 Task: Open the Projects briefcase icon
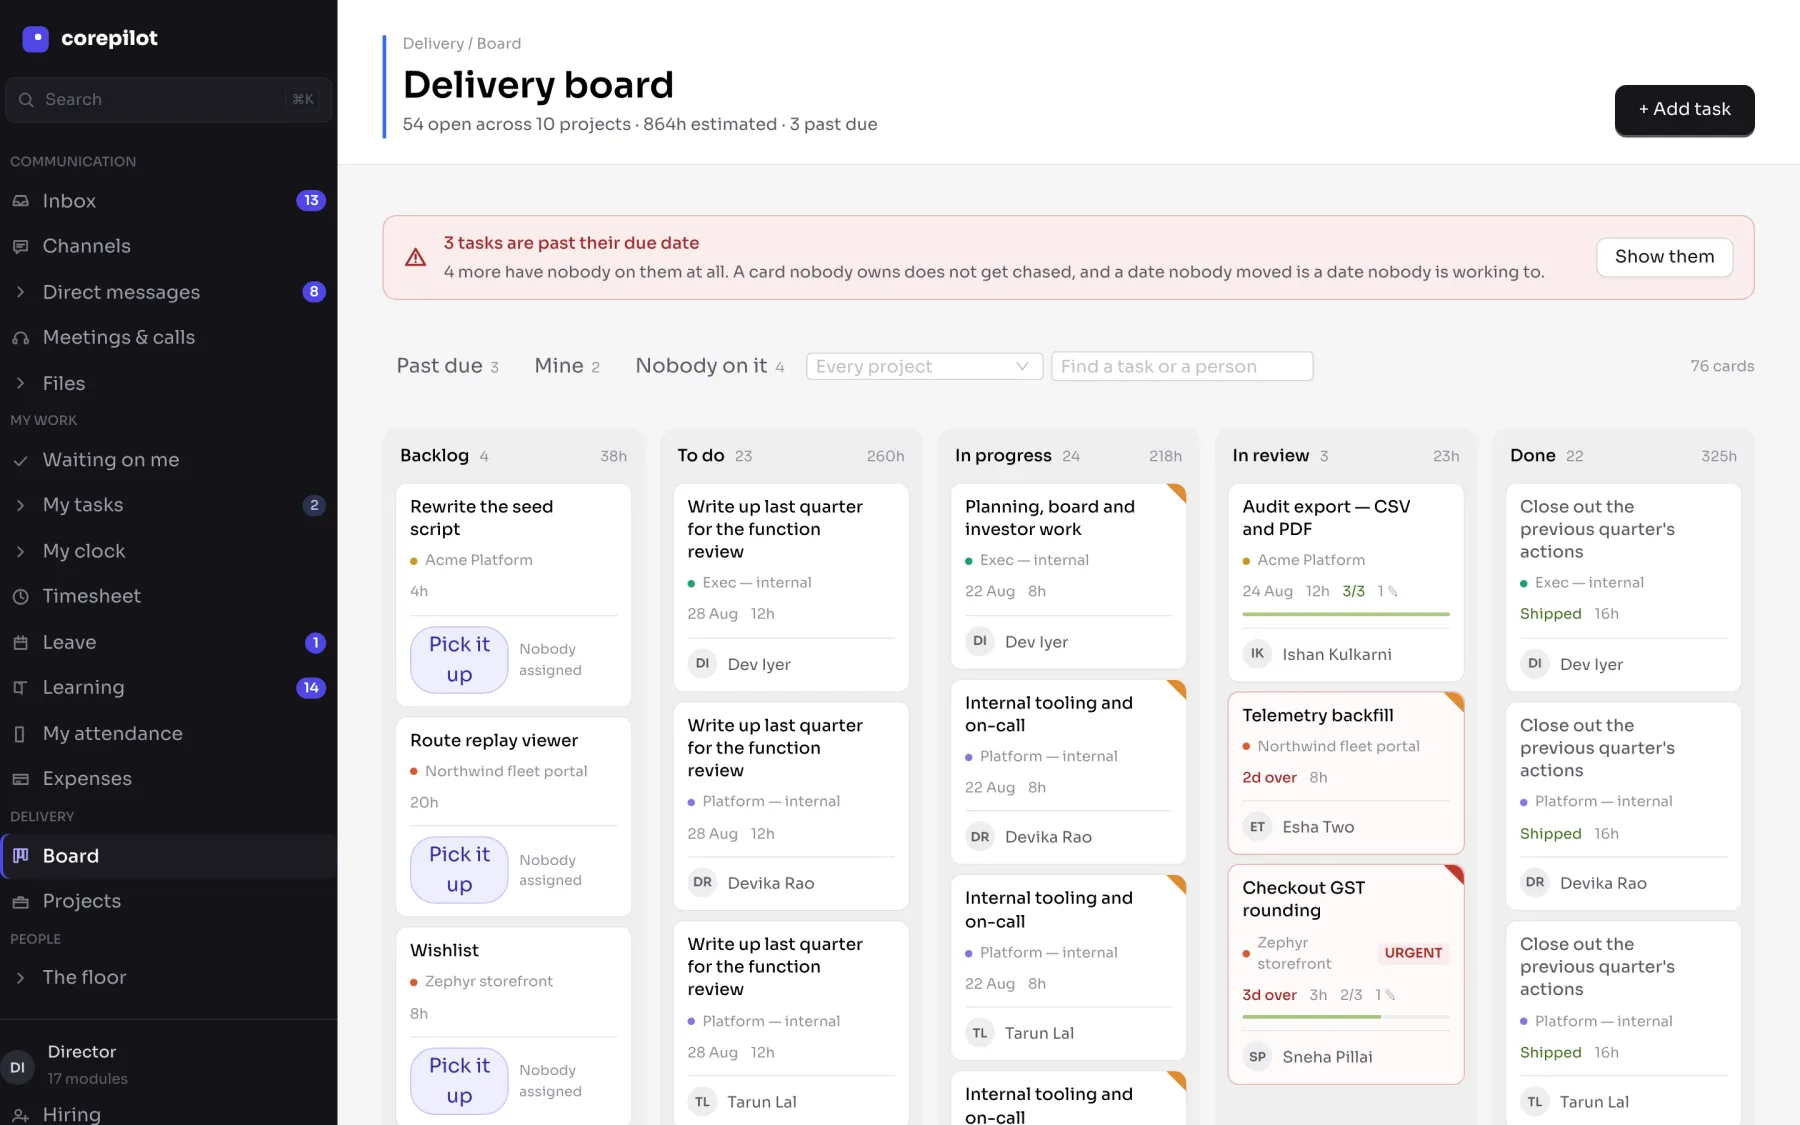(20, 901)
